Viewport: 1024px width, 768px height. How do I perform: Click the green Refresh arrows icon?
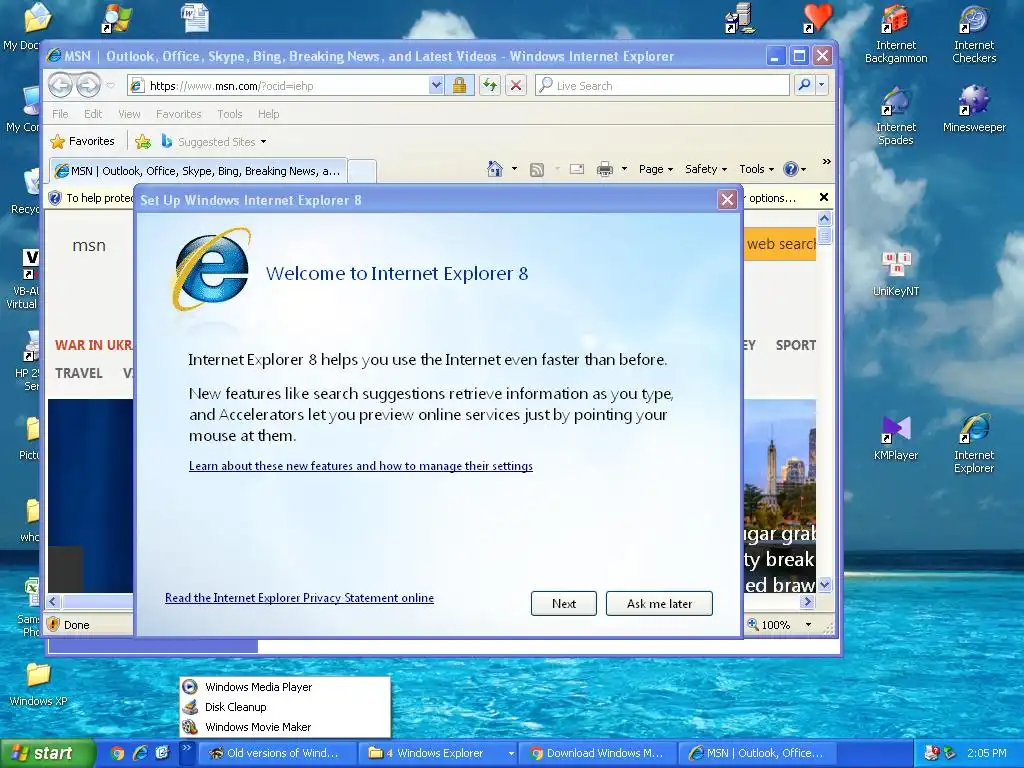490,85
